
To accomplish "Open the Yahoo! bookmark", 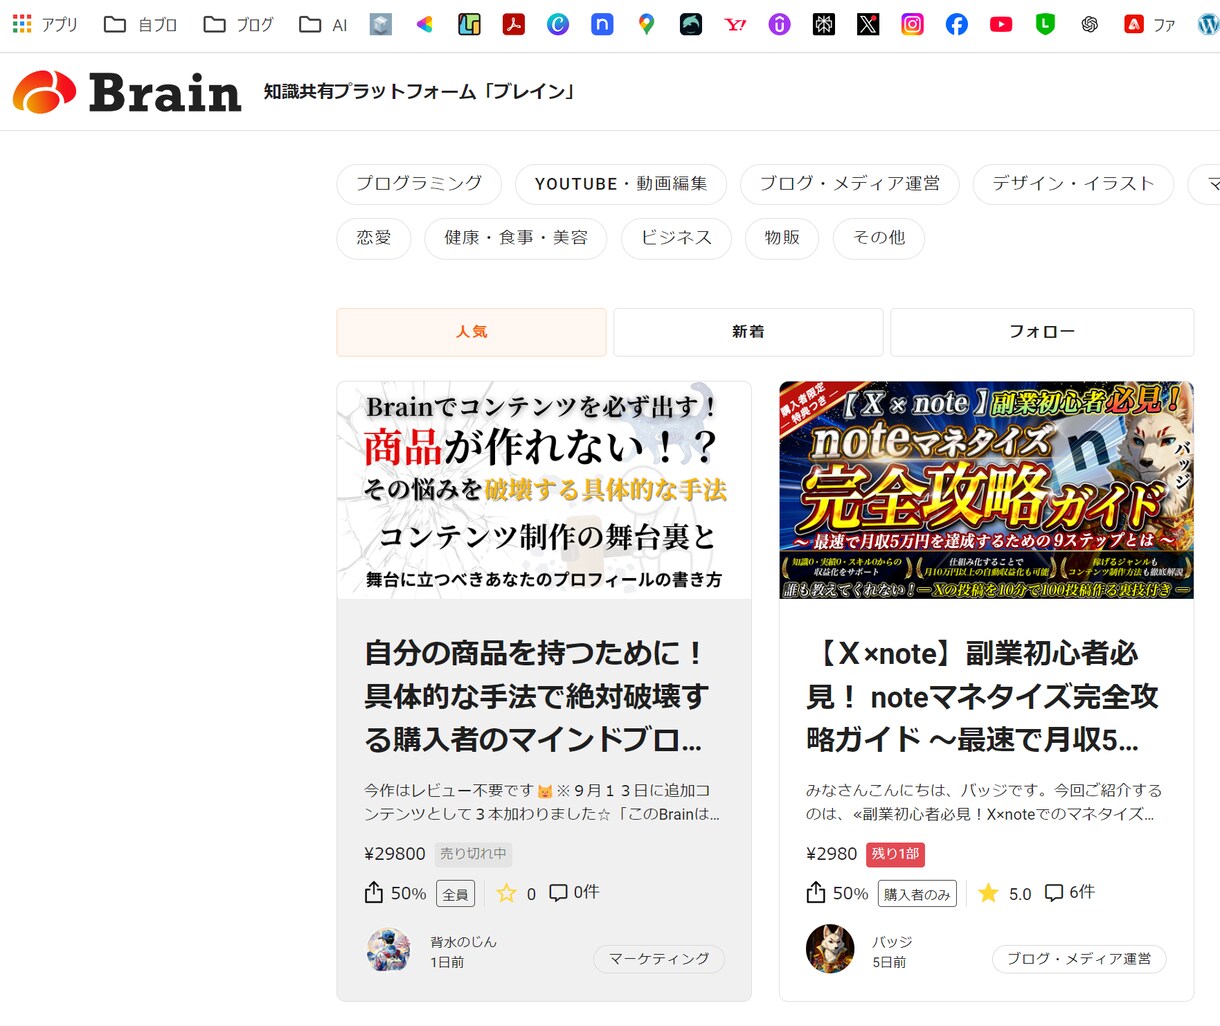I will (x=735, y=24).
